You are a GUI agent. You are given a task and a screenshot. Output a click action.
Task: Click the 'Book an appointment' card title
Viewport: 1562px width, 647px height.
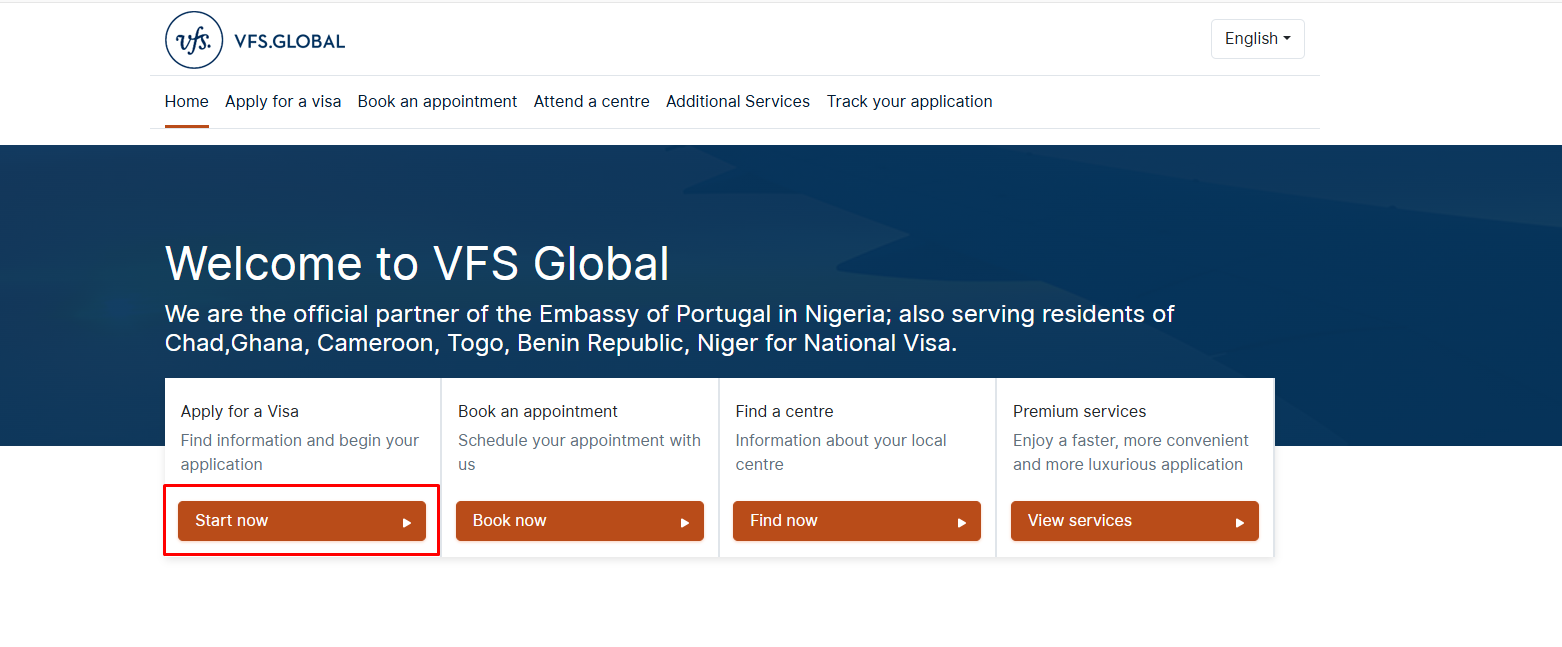click(x=538, y=411)
